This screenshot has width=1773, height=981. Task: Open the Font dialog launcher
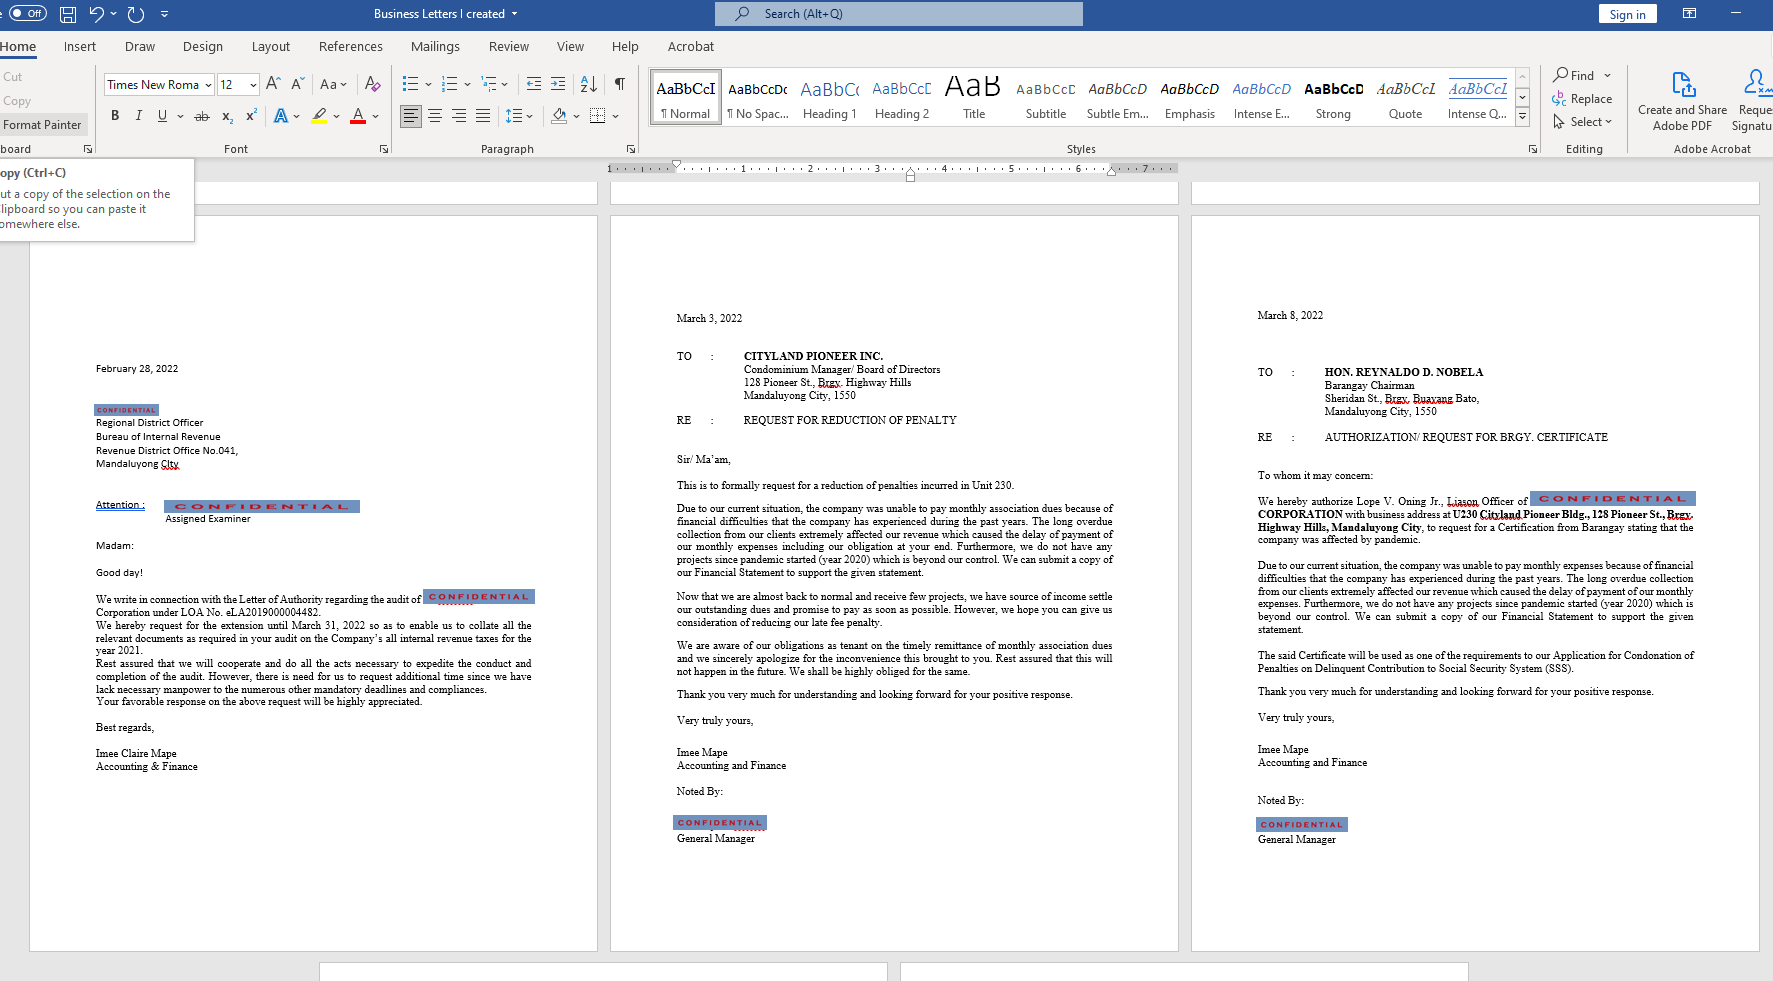click(384, 149)
